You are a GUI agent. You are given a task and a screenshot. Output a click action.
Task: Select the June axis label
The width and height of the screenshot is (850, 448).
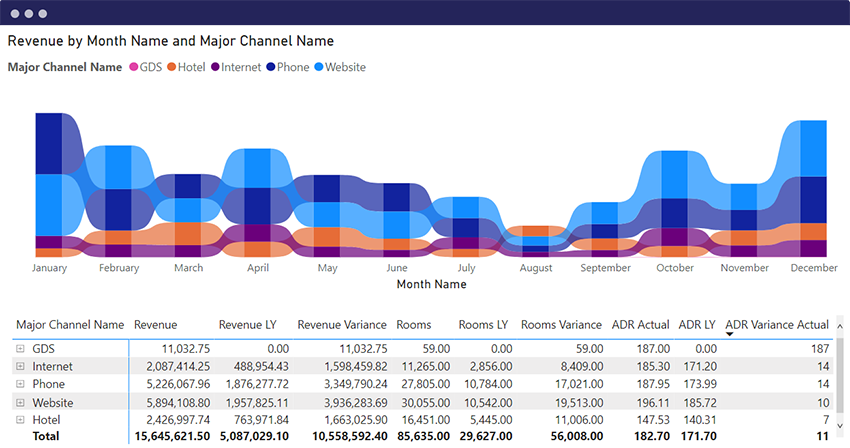pos(397,268)
